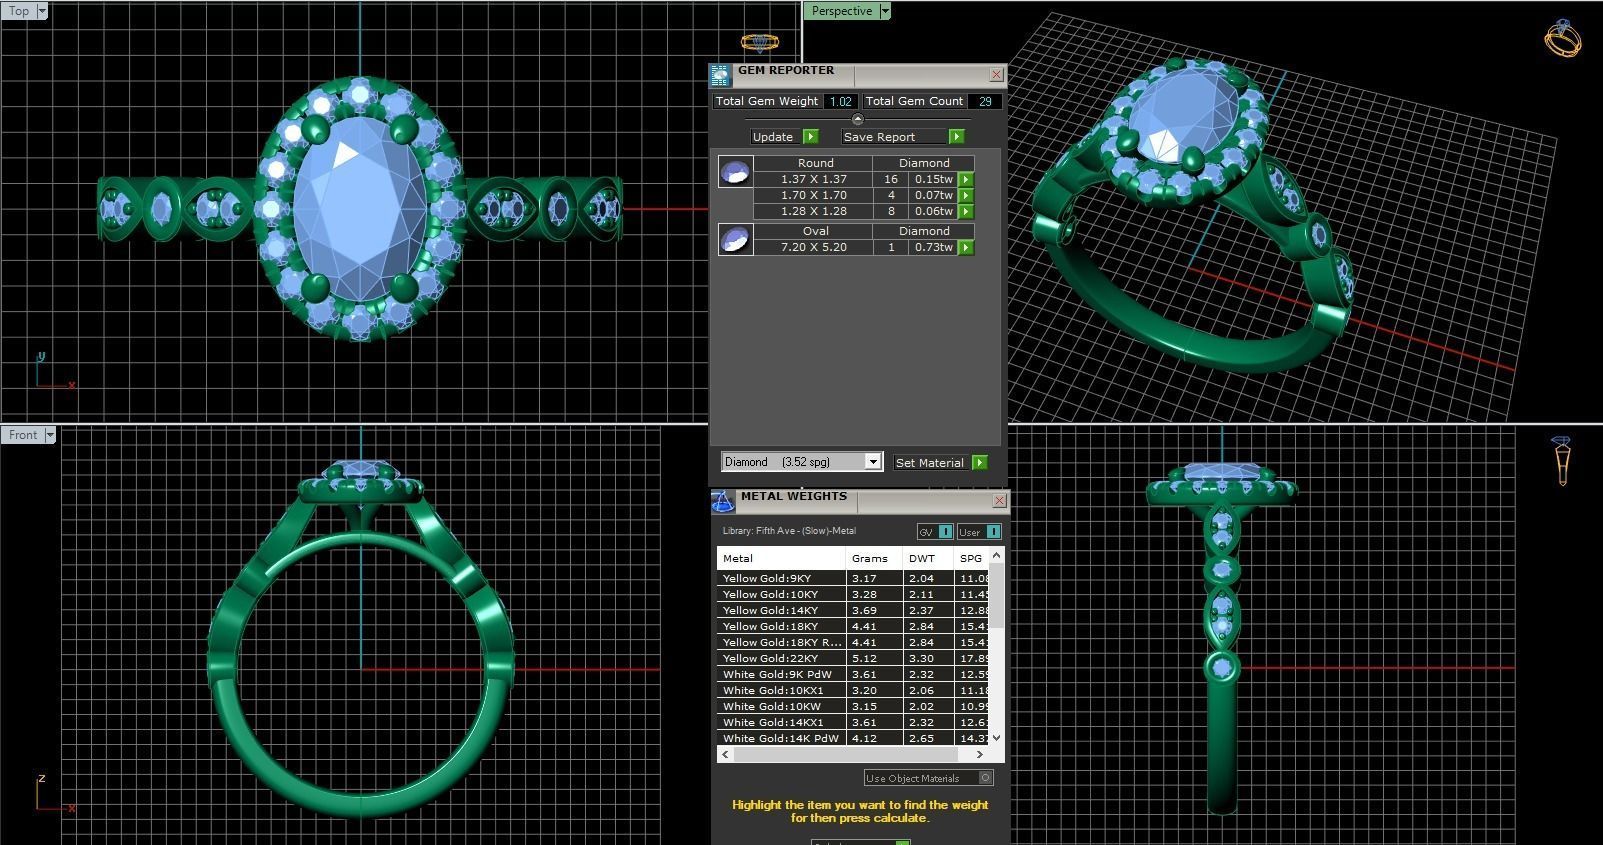Click the metal table scroll up arrow
Image resolution: width=1603 pixels, height=845 pixels.
[x=996, y=555]
